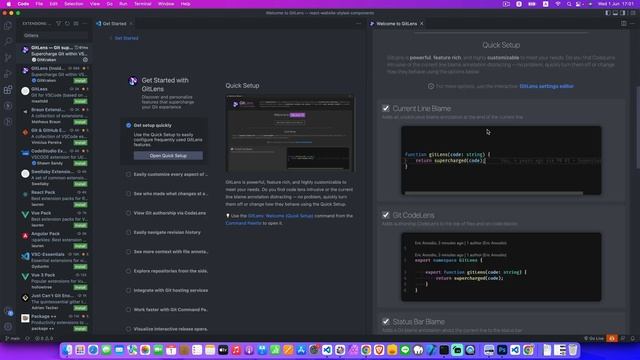This screenshot has height=360, width=640.
Task: Switch to the Get Started tab
Action: pyautogui.click(x=114, y=24)
